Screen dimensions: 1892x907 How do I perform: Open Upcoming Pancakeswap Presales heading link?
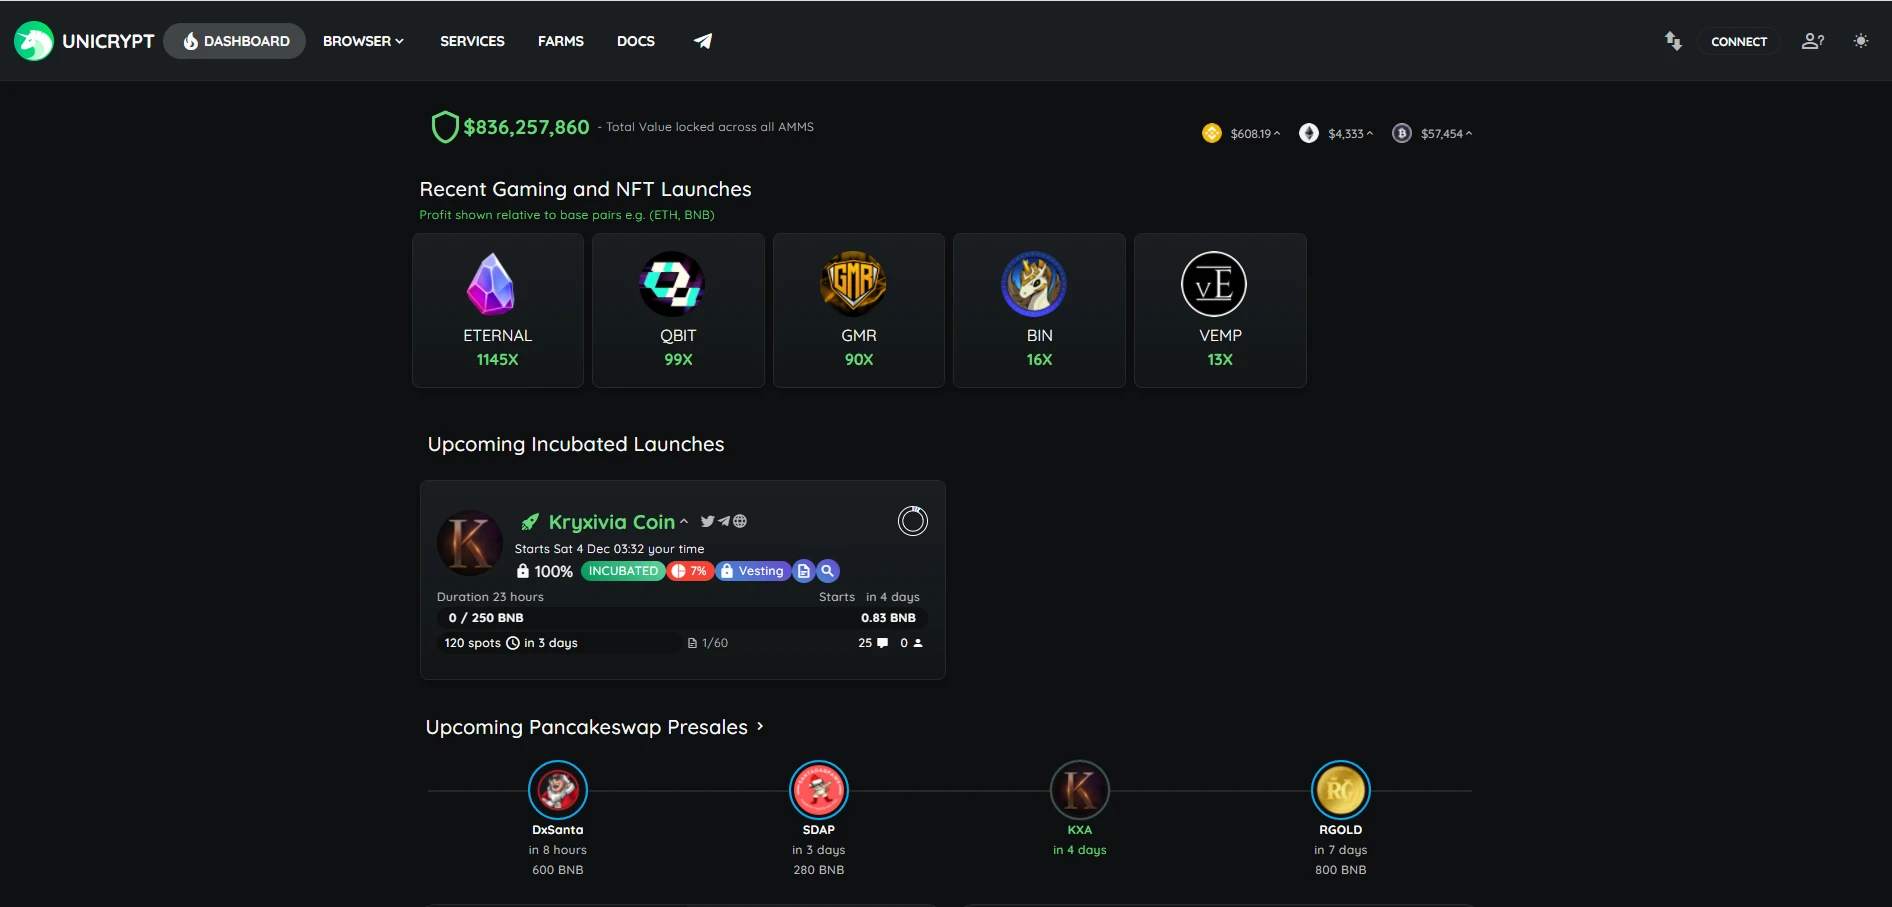[587, 727]
